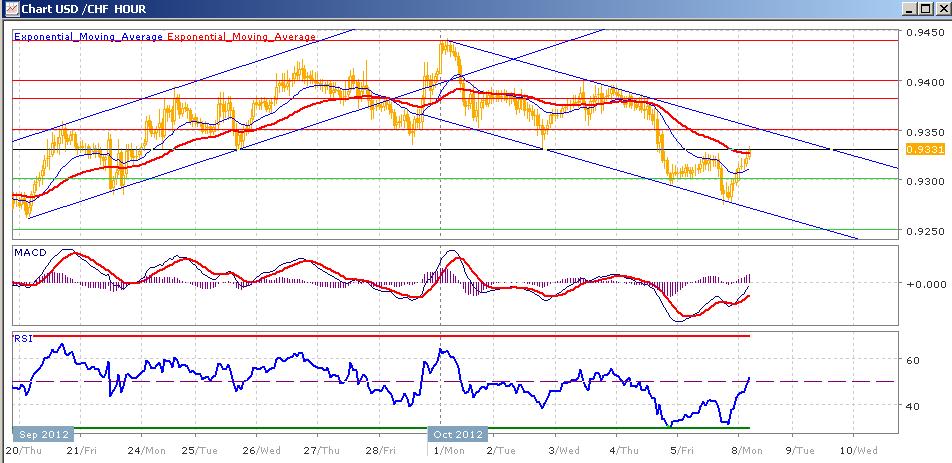Click the 20/Thu date label
This screenshot has height=463, width=952.
tap(22, 450)
